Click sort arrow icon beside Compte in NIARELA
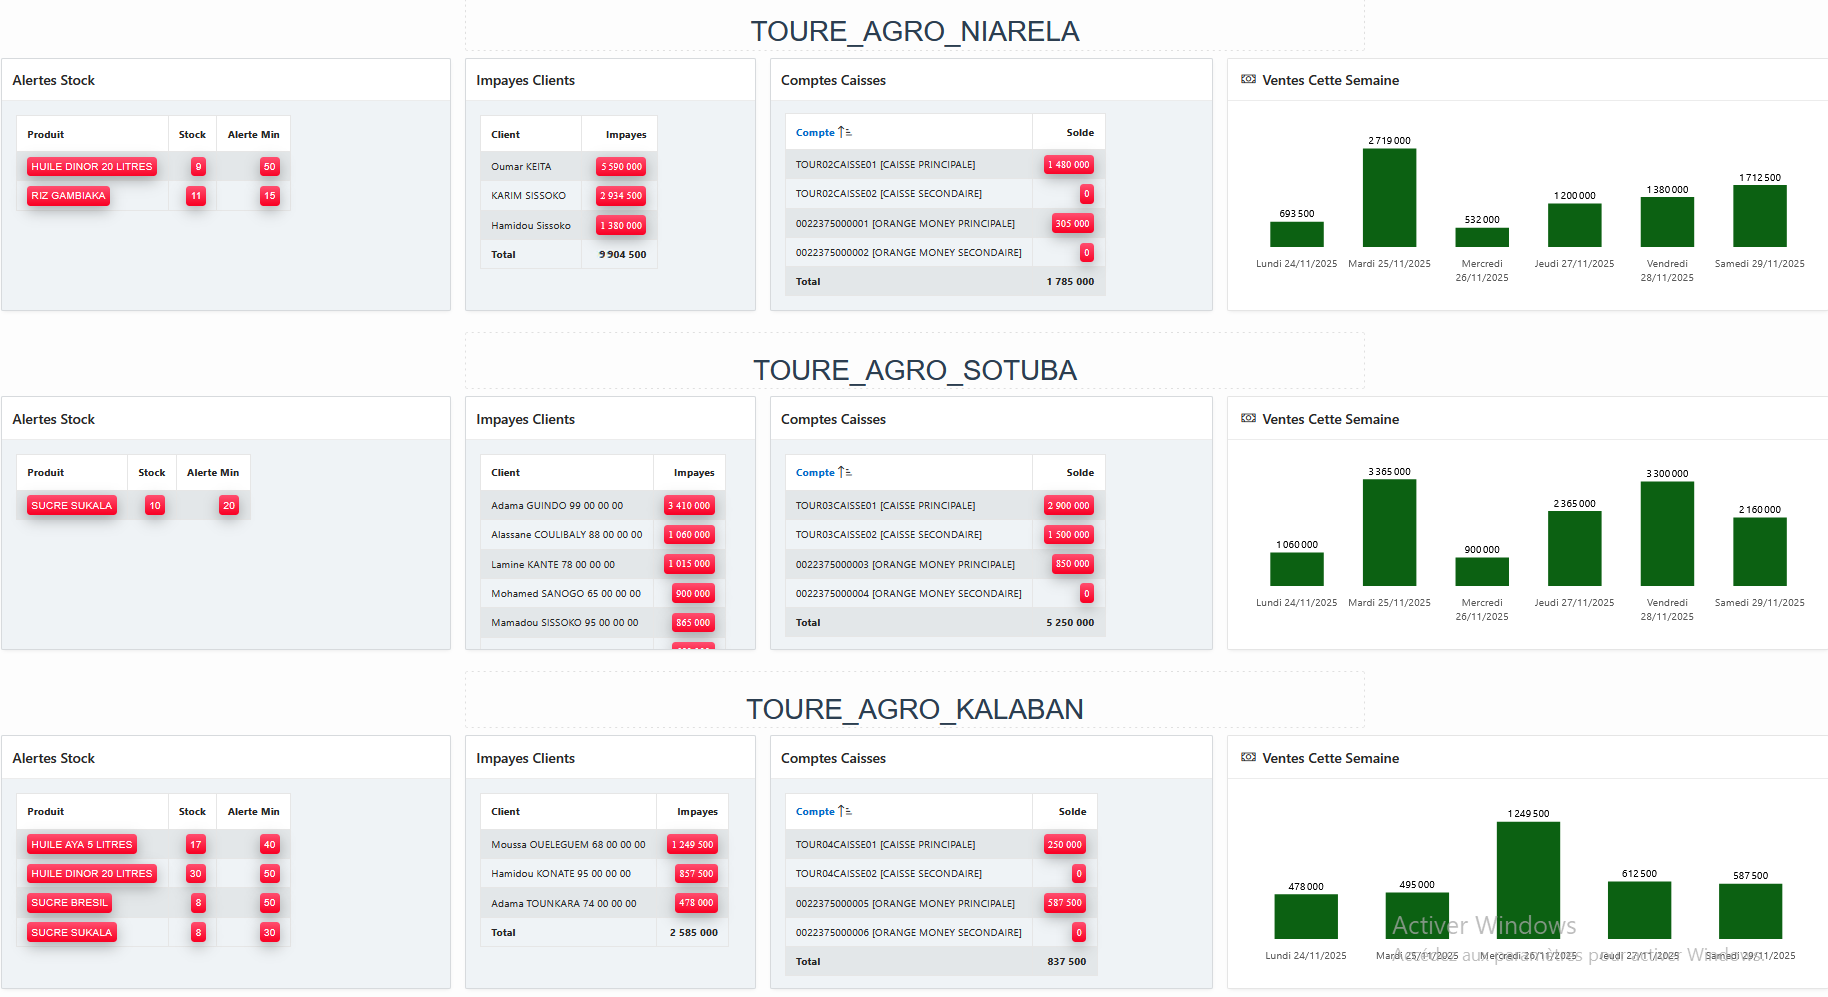Screen dimensions: 1828x997 pyautogui.click(x=845, y=133)
